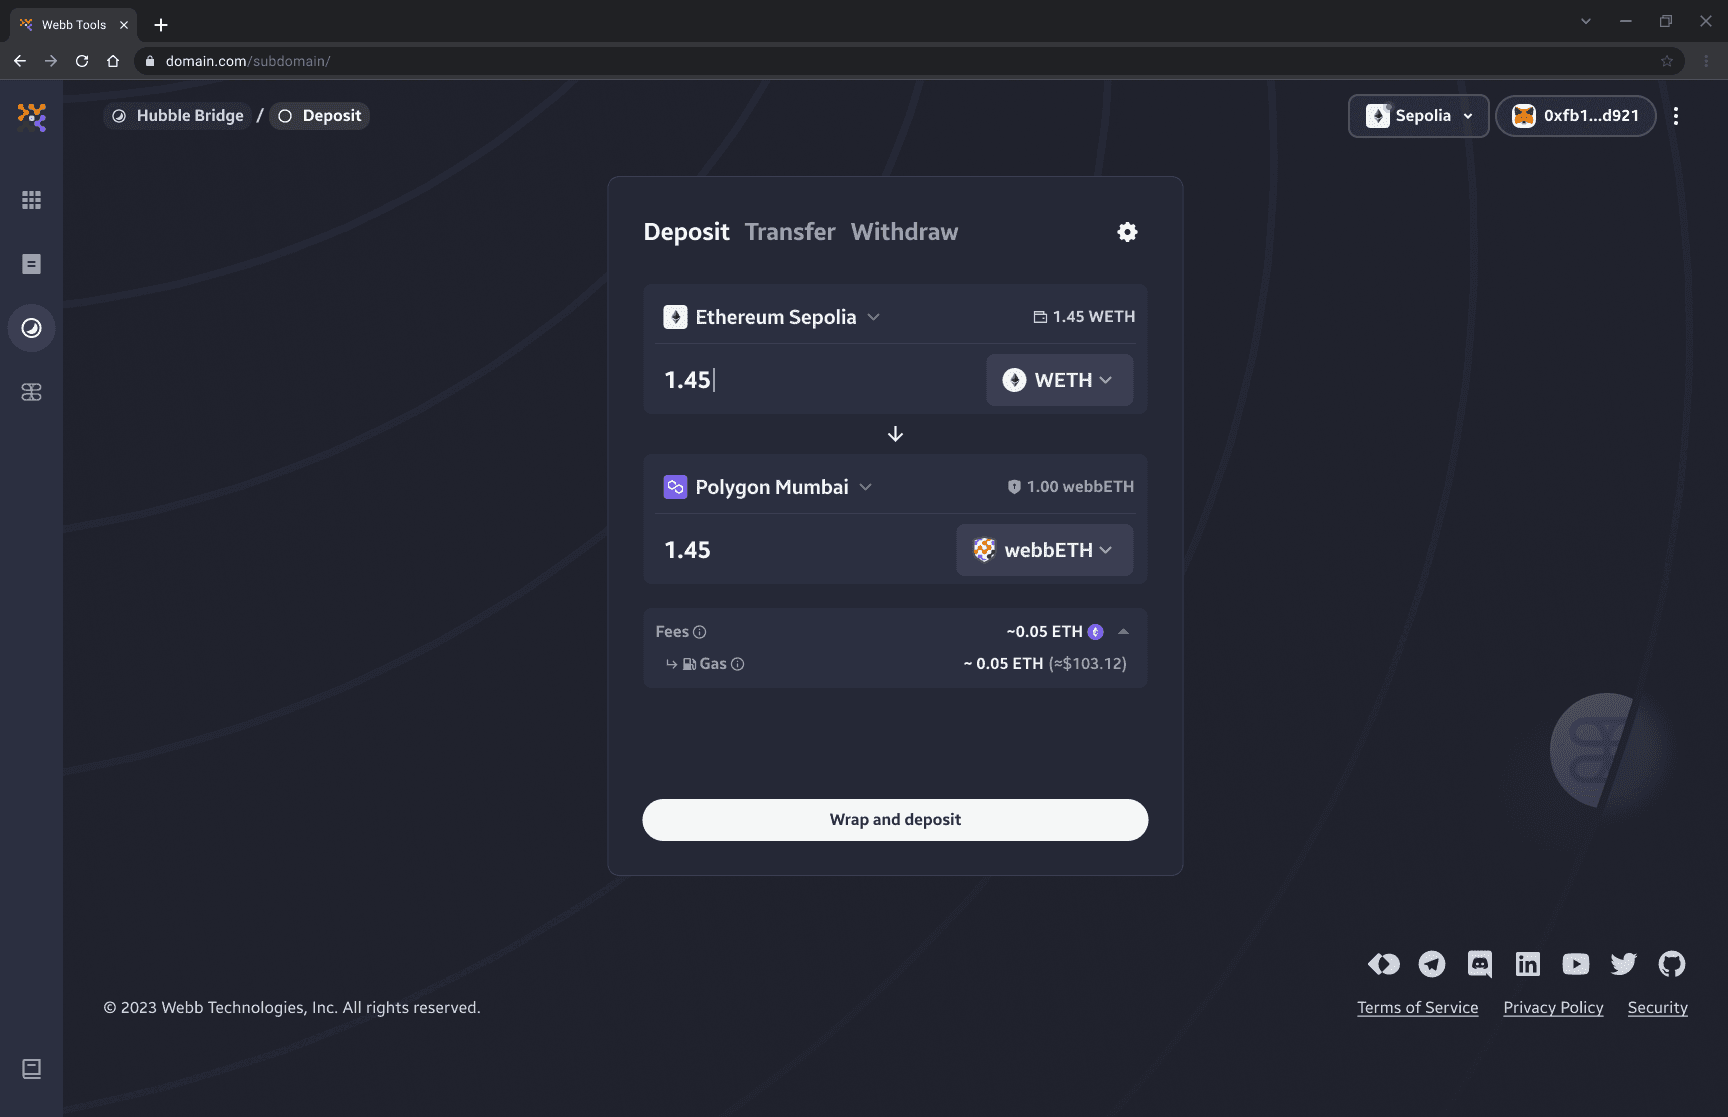The width and height of the screenshot is (1728, 1117).
Task: Open the Twitter footer icon
Action: tap(1624, 964)
